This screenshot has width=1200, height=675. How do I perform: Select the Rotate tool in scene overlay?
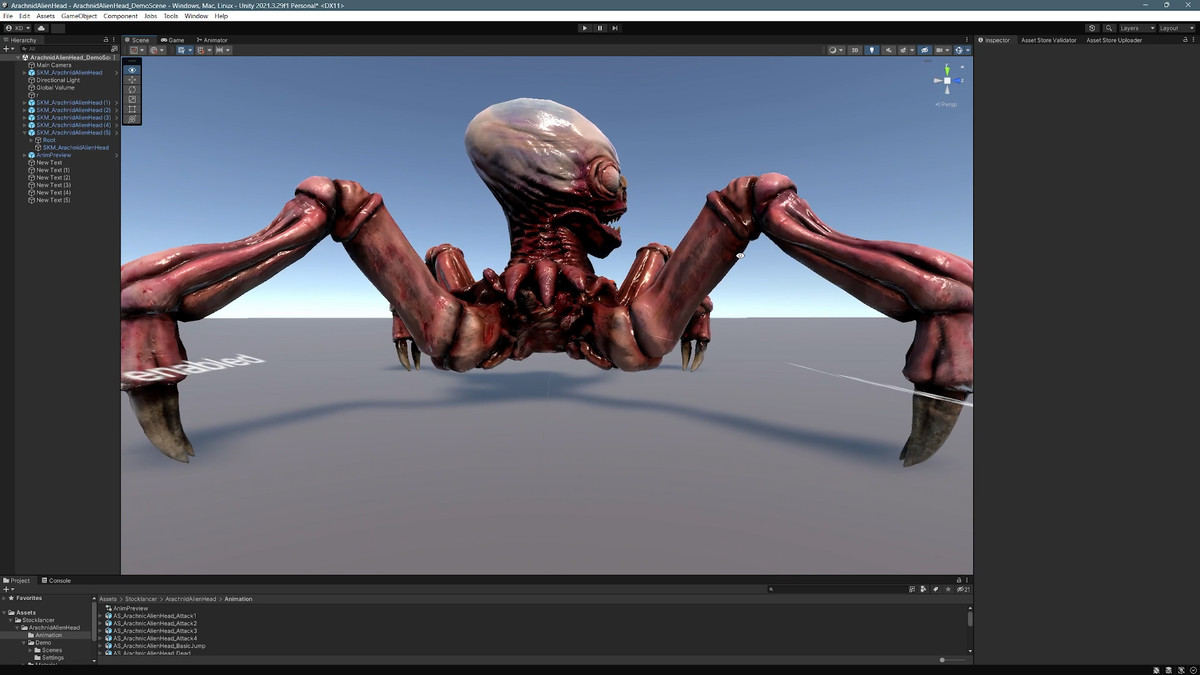(x=132, y=90)
